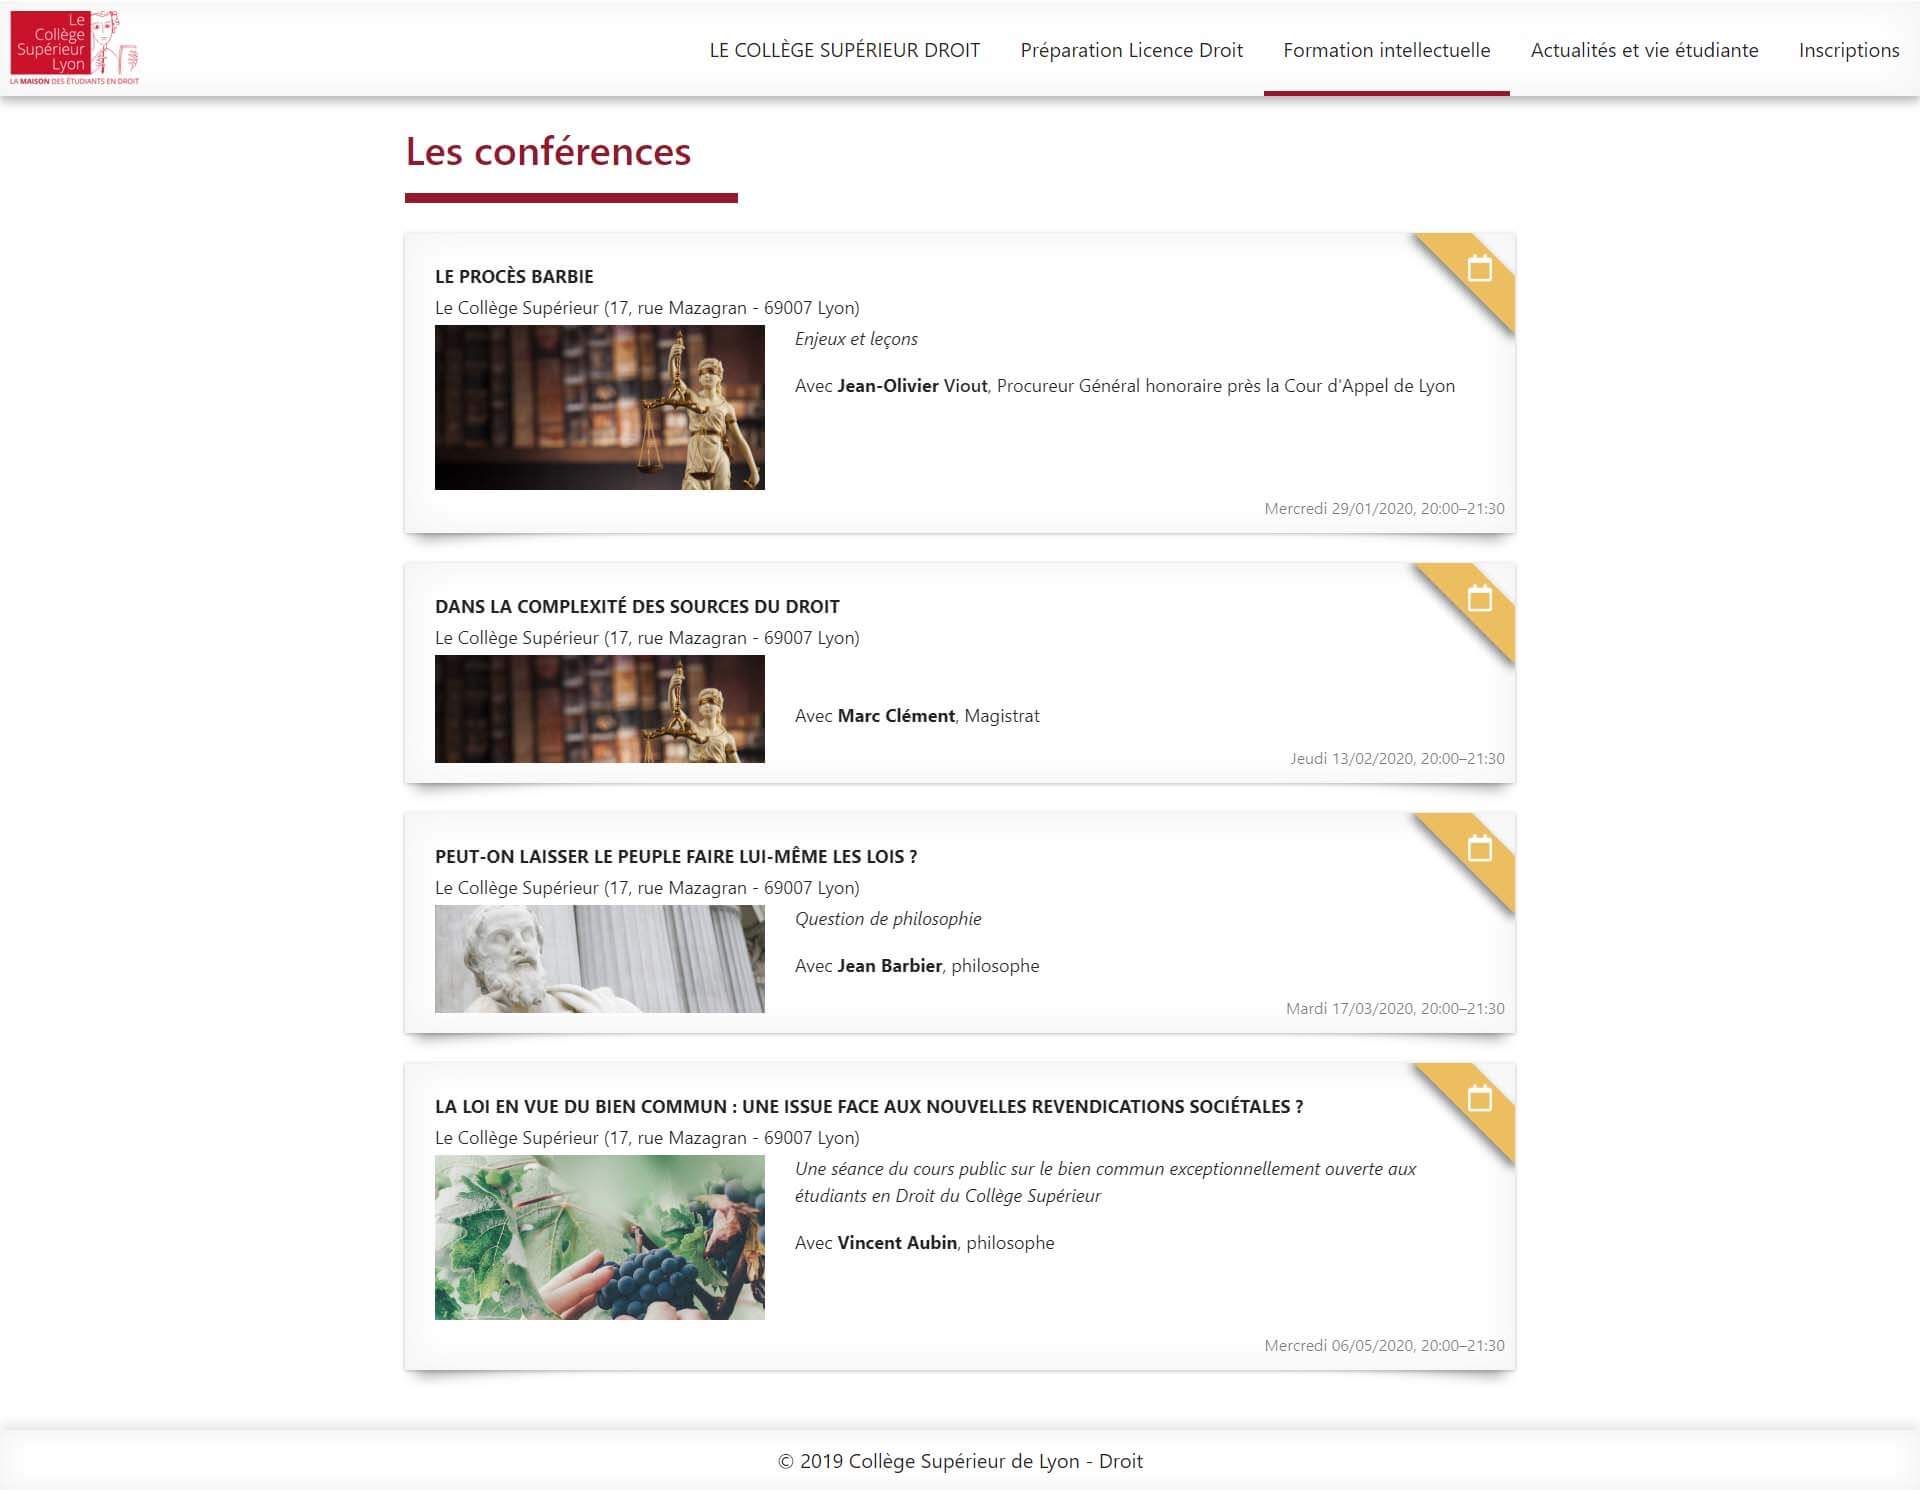Click footer copyright Collège Supérieur de Lyon
Viewport: 1920px width, 1490px height.
tap(960, 1461)
